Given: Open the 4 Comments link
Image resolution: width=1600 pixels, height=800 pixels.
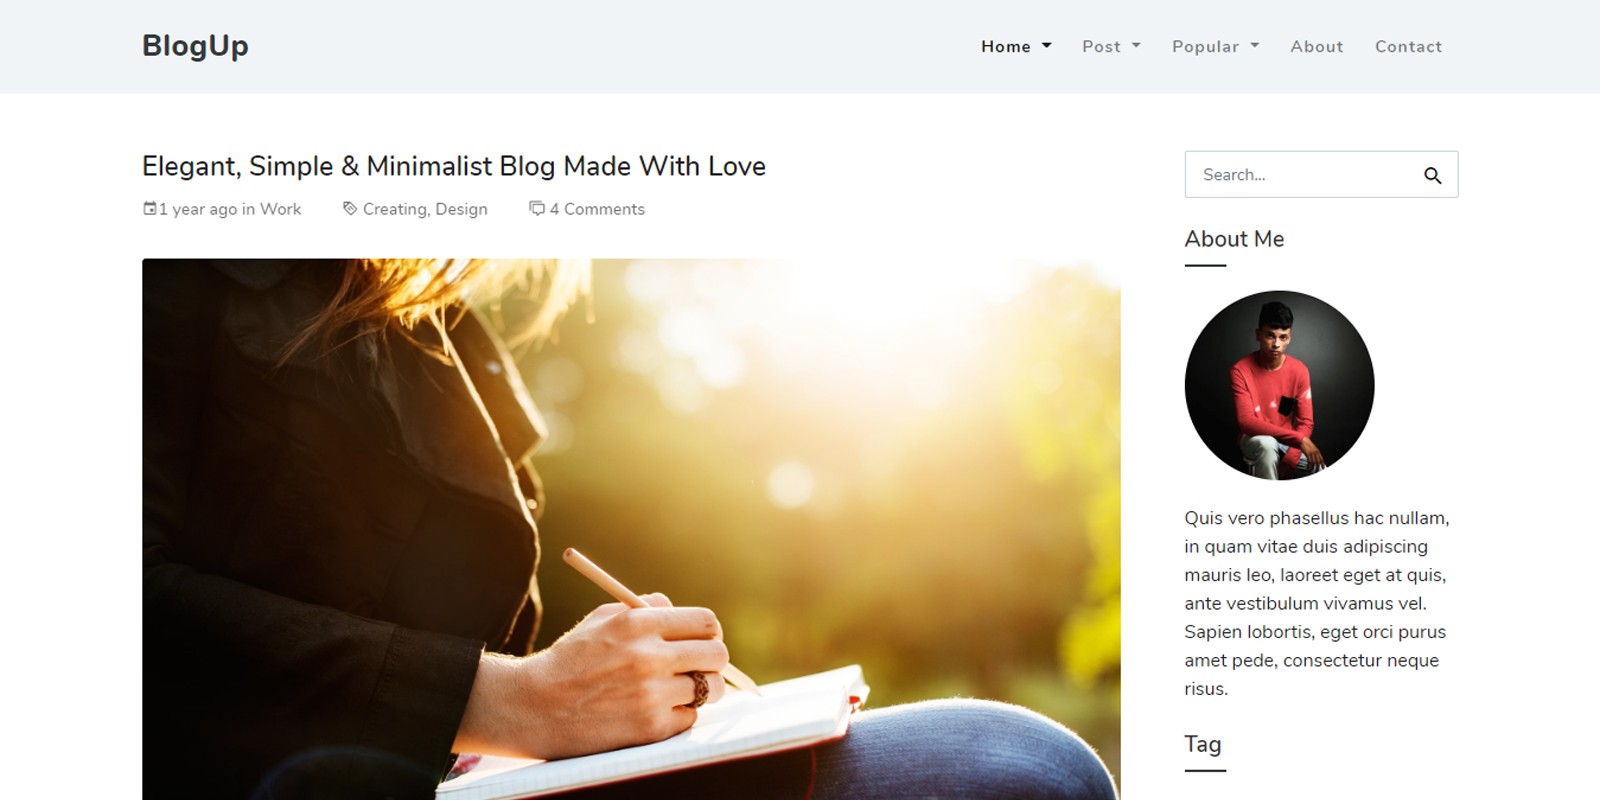Looking at the screenshot, I should pyautogui.click(x=597, y=209).
